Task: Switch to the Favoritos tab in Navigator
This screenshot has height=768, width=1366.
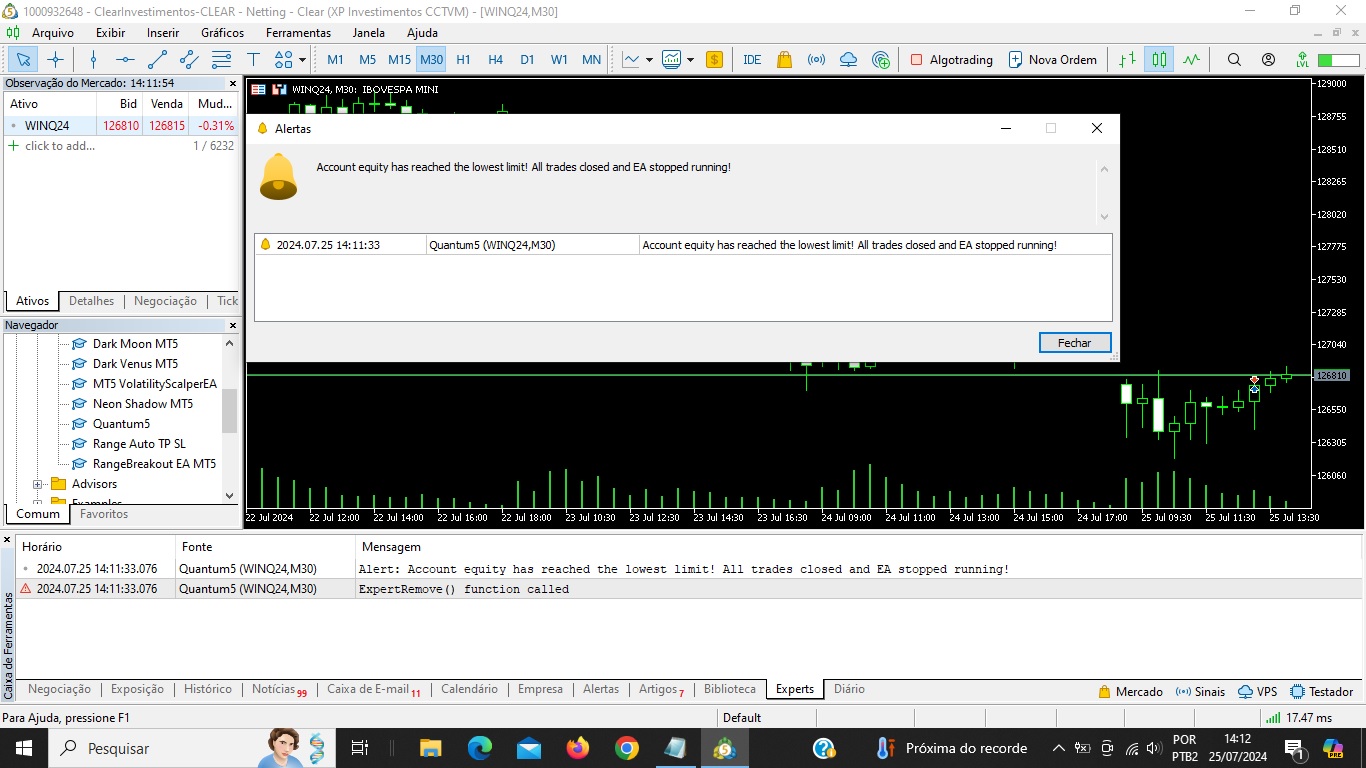Action: 104,514
